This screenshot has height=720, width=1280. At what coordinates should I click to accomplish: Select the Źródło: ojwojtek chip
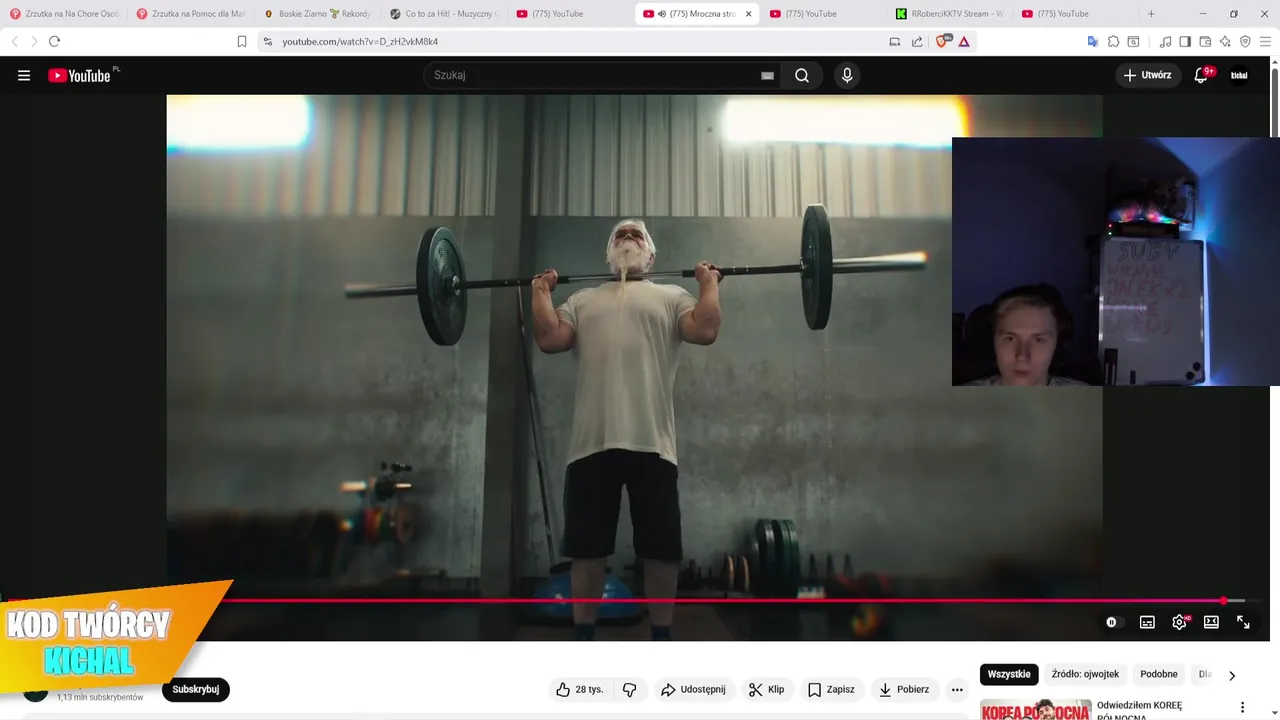(x=1085, y=674)
